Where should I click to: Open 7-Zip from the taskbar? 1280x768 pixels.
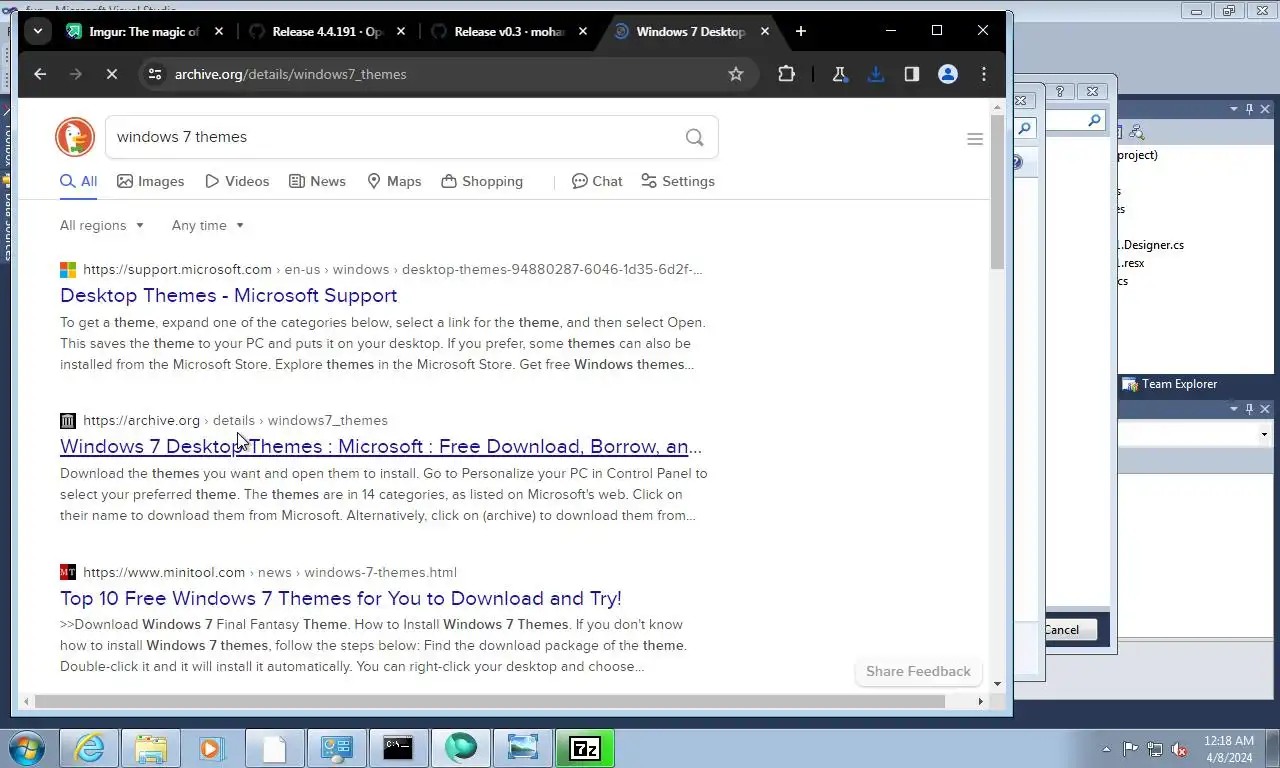[584, 748]
